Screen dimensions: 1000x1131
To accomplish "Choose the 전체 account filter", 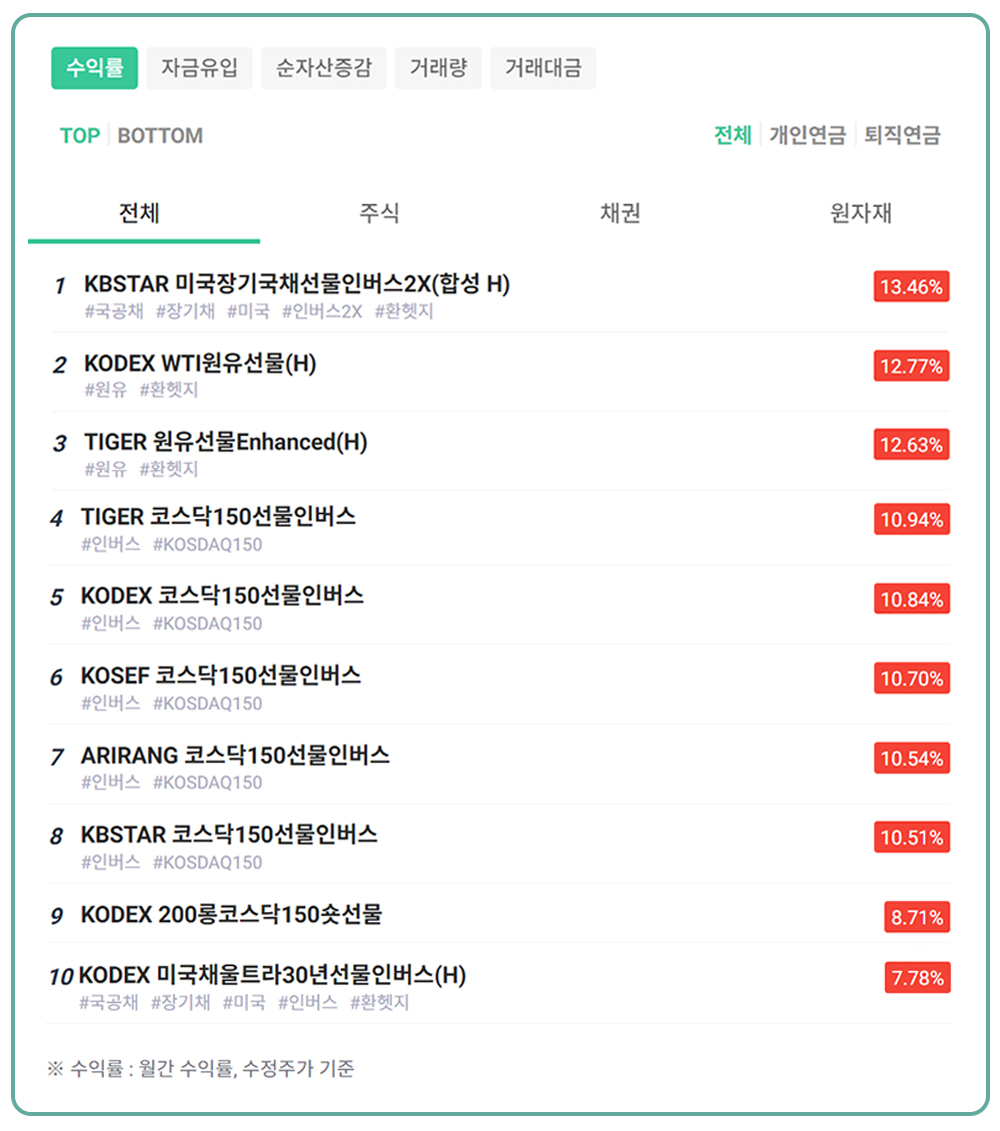I will point(733,136).
